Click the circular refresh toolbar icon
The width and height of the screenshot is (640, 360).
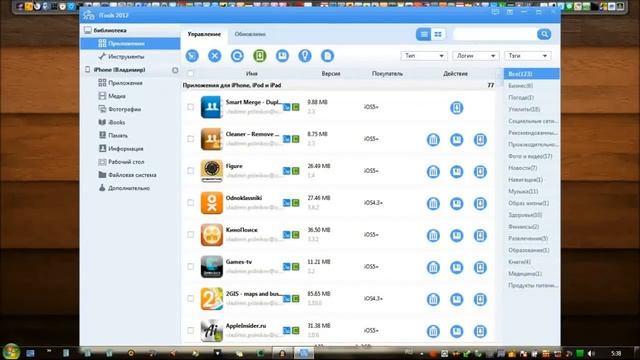[237, 56]
